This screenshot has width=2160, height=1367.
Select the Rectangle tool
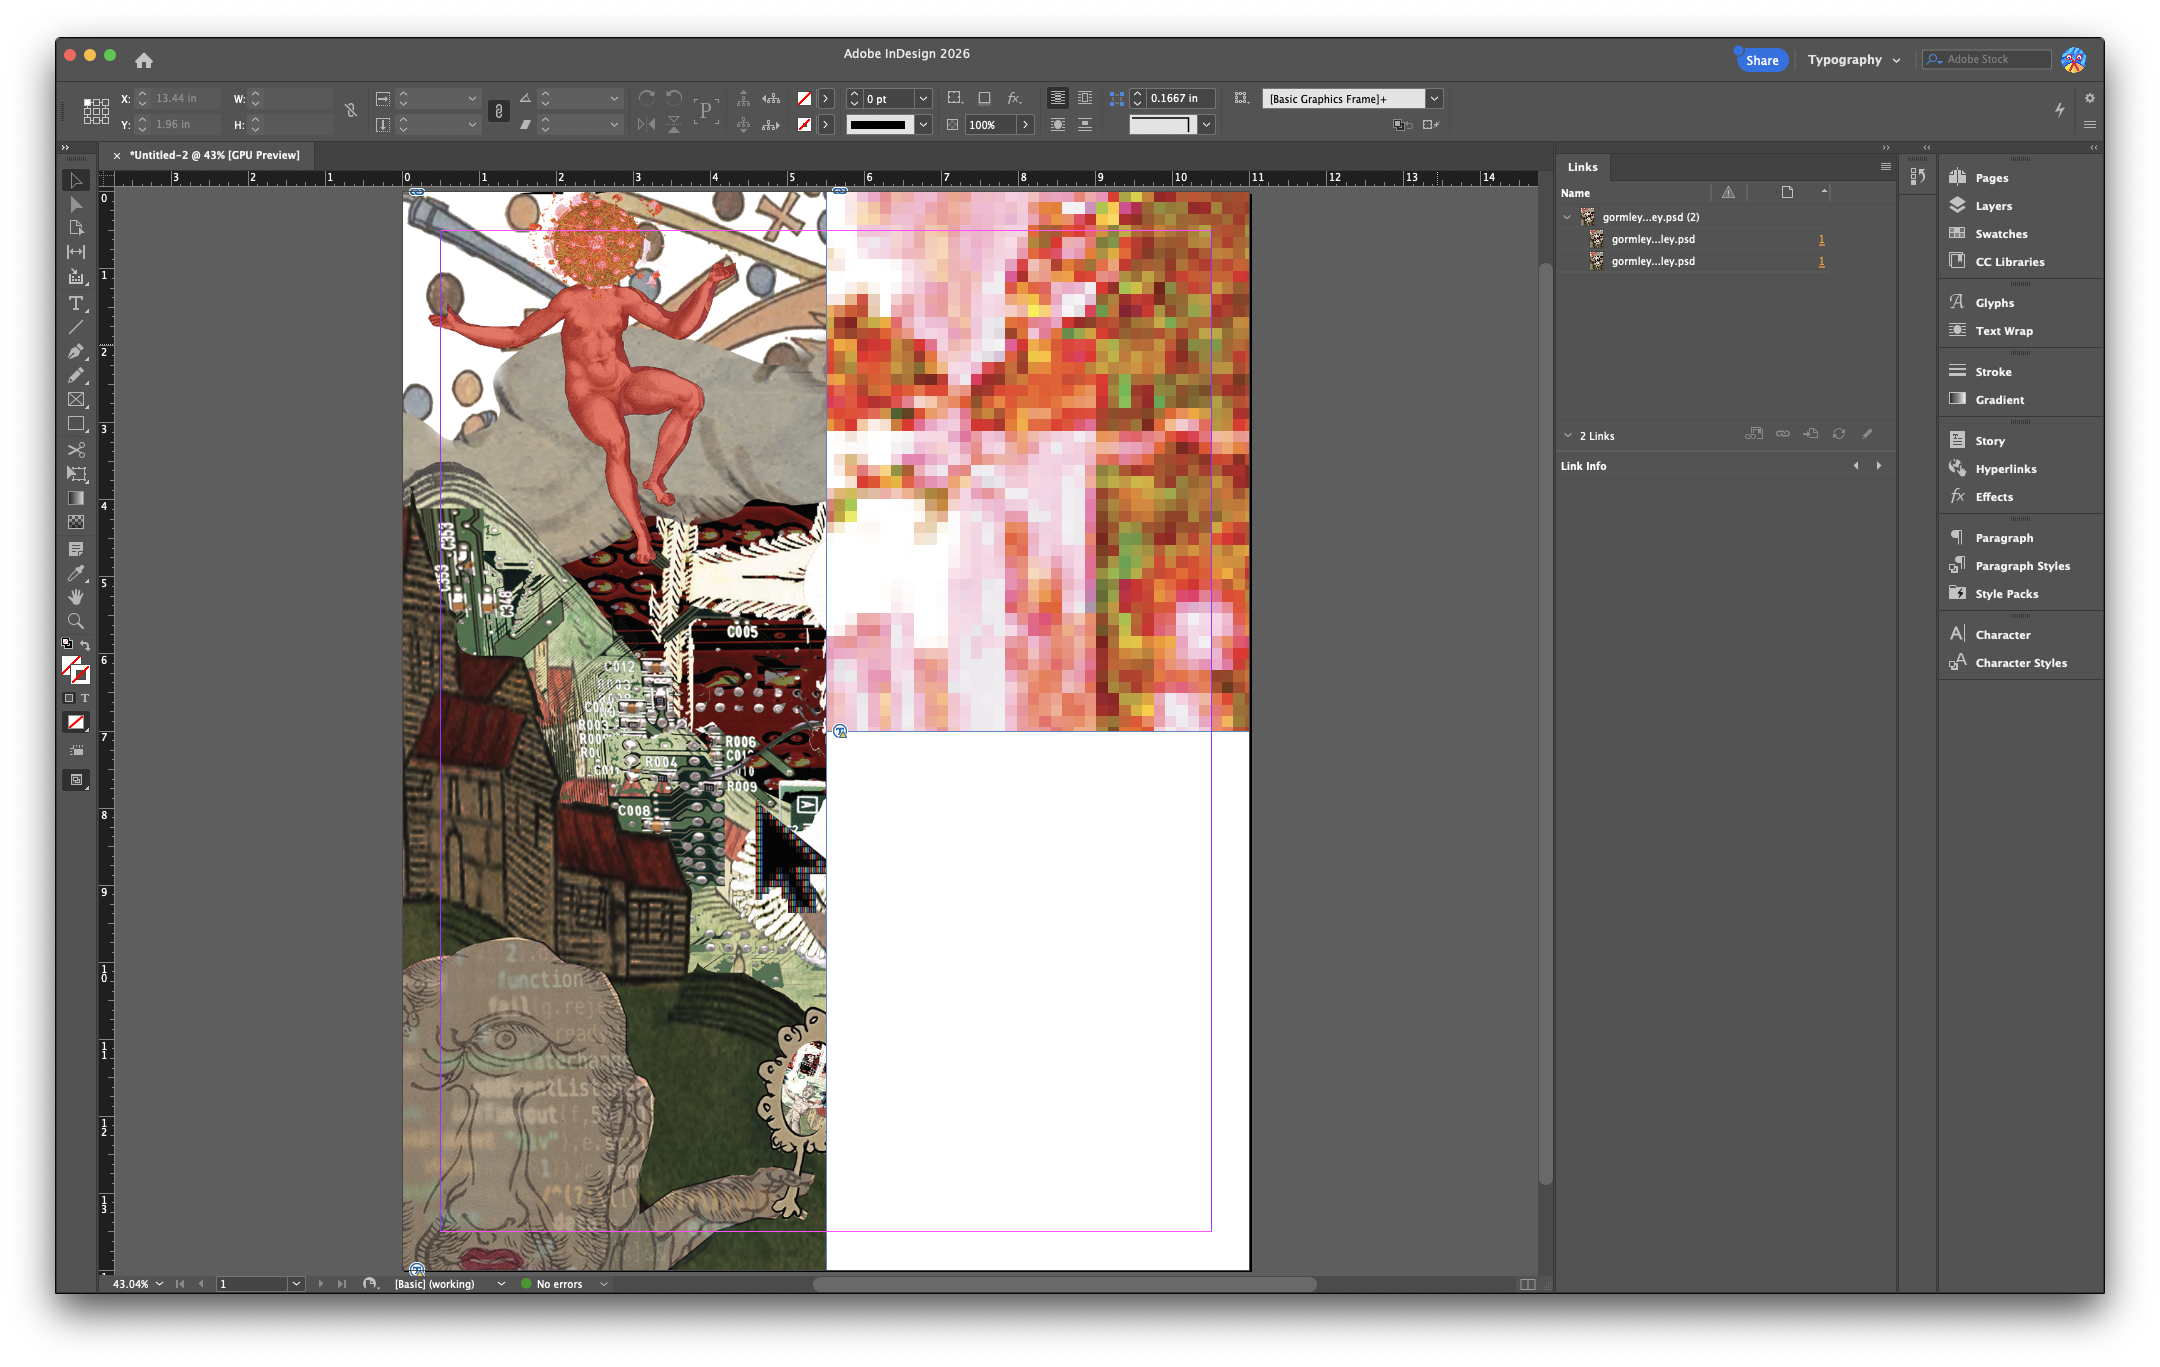(x=76, y=424)
